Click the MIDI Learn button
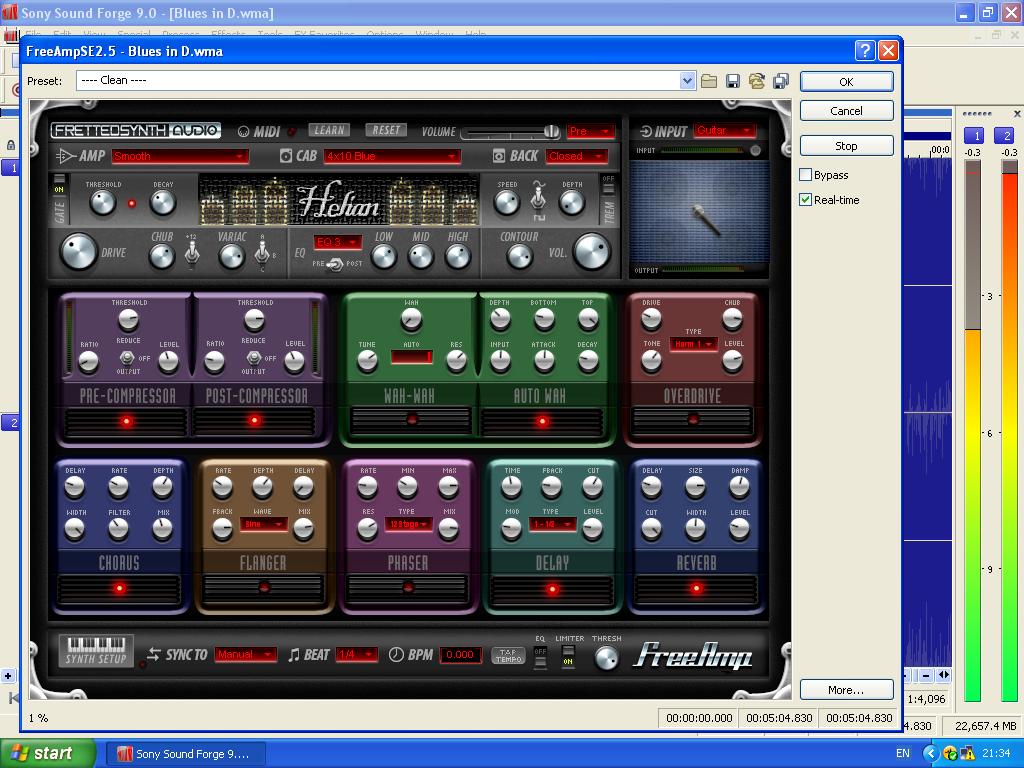This screenshot has width=1024, height=768. [x=328, y=130]
